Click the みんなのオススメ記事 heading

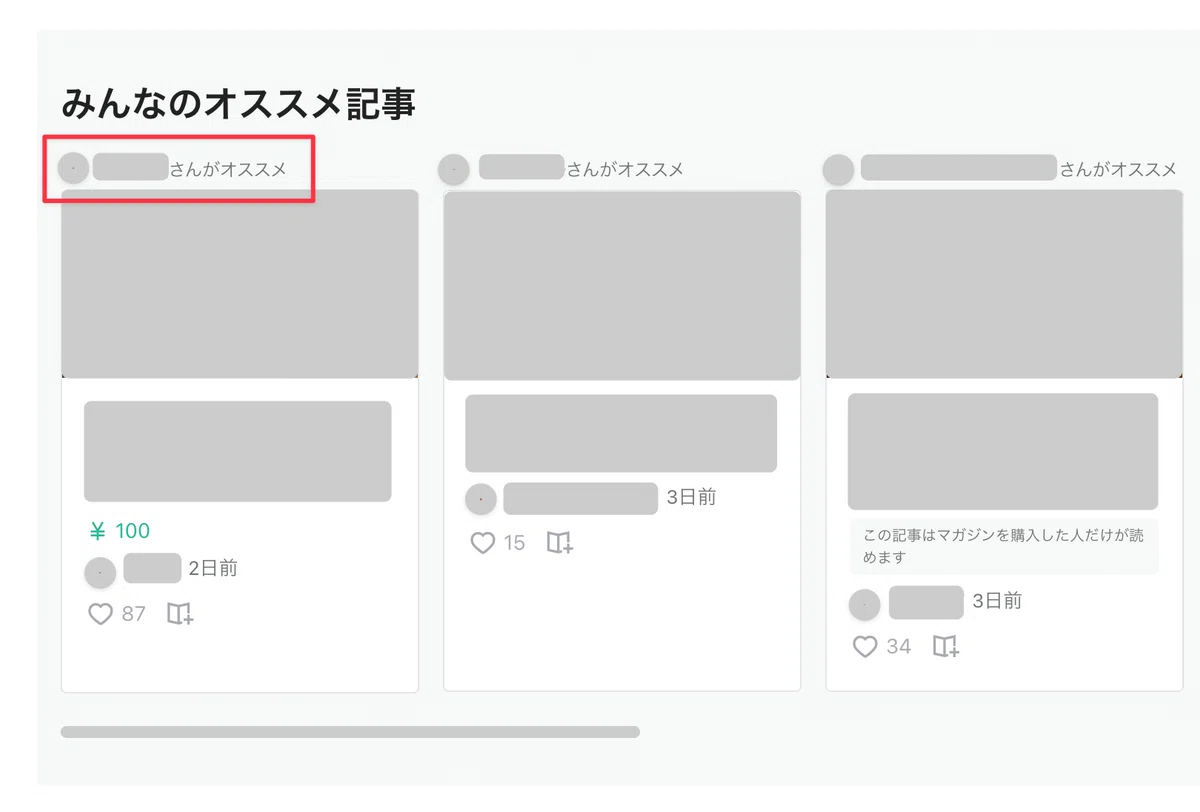pyautogui.click(x=238, y=103)
